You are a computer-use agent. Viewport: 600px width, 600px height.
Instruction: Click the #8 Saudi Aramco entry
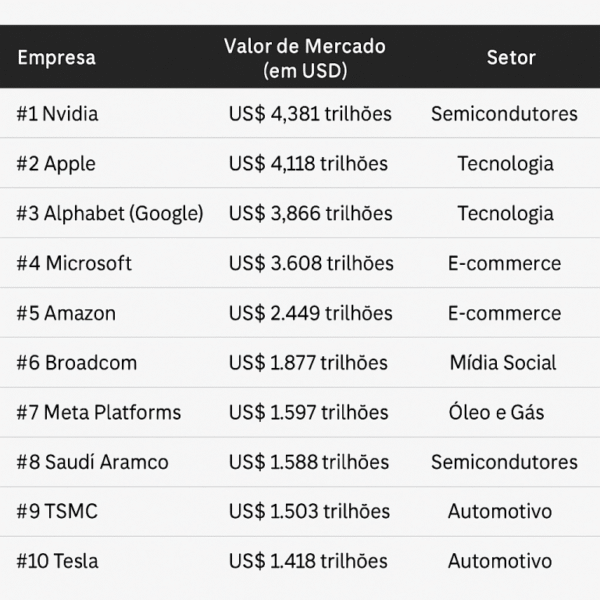[x=92, y=462]
